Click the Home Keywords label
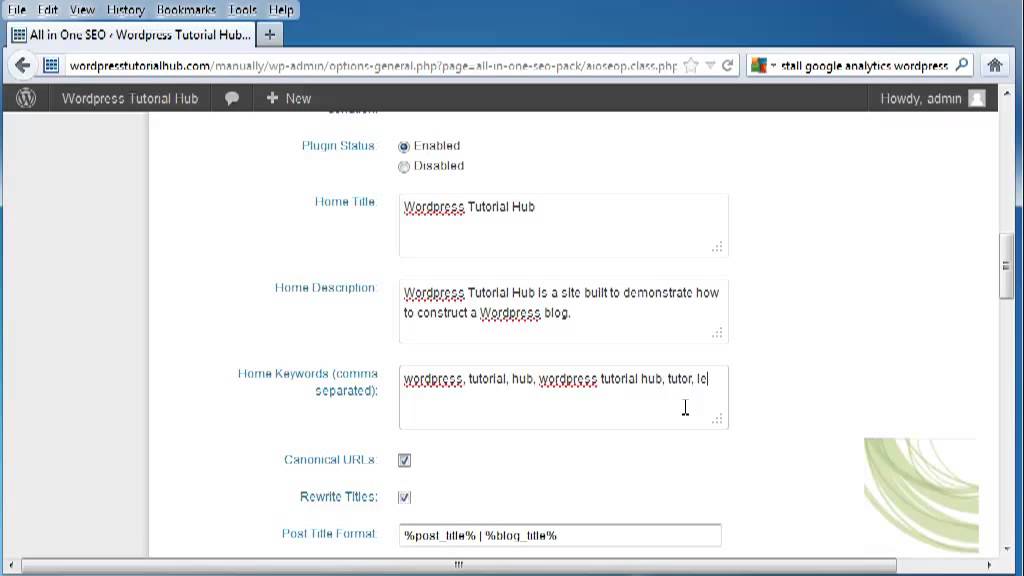 [x=308, y=382]
